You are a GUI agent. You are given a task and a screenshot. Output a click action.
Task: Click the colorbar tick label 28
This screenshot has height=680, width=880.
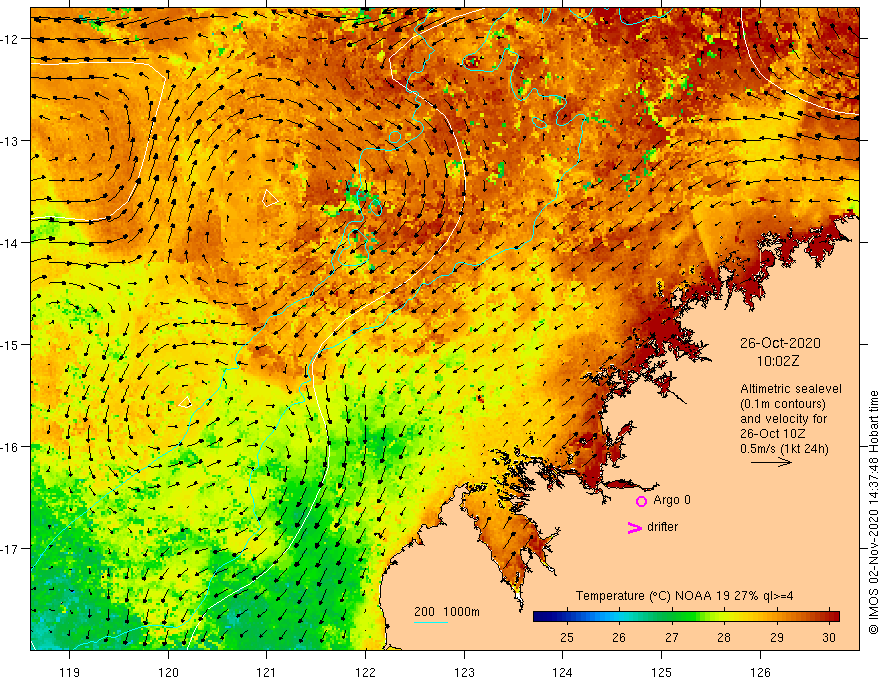pos(724,637)
